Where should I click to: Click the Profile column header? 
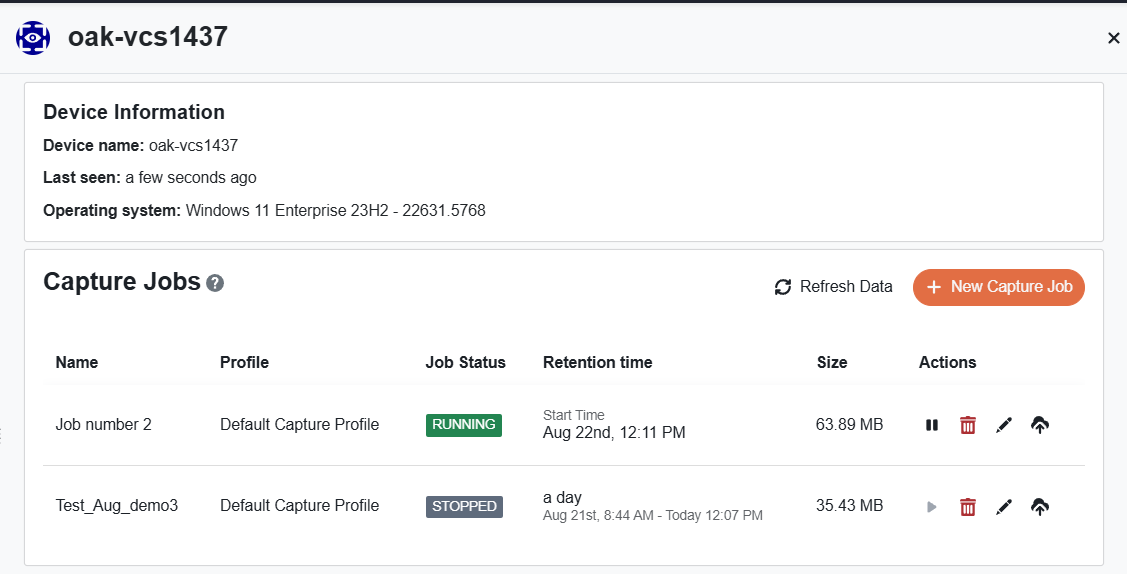pos(244,362)
